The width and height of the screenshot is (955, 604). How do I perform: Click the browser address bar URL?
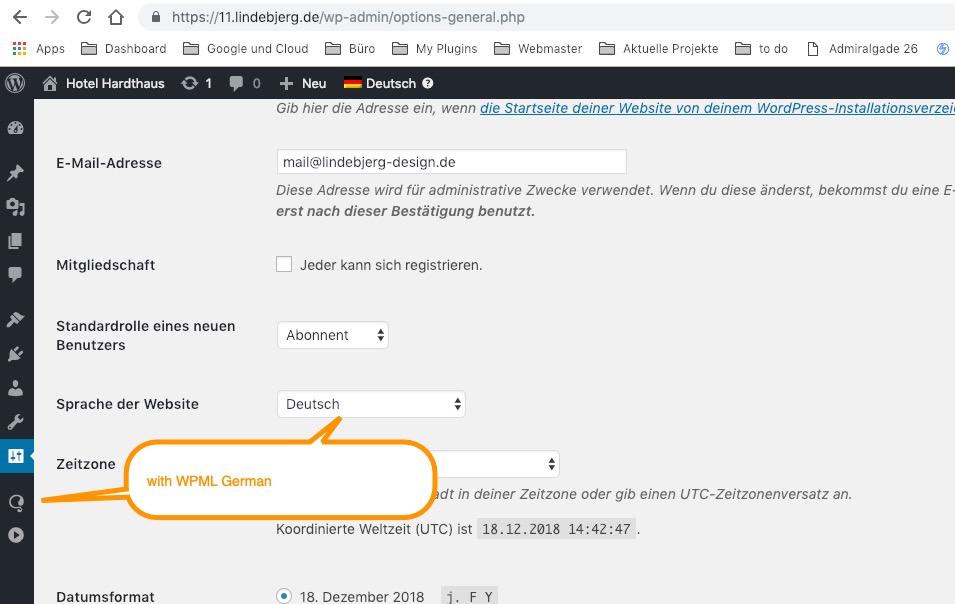[348, 17]
